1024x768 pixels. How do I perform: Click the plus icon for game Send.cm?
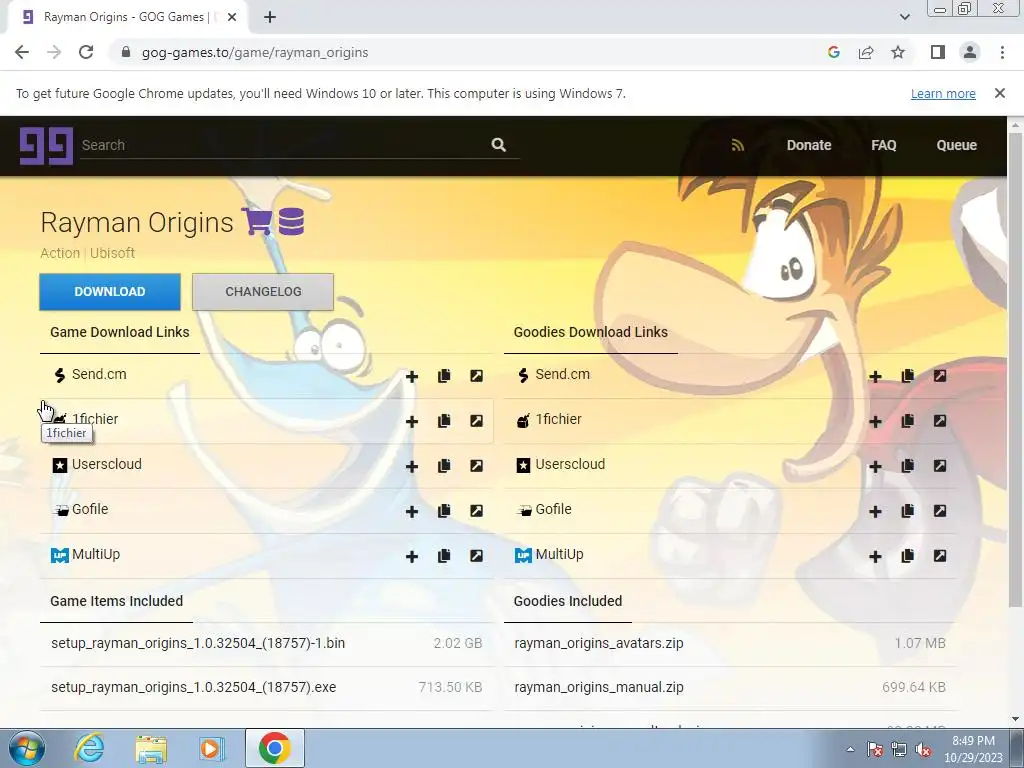pyautogui.click(x=411, y=377)
